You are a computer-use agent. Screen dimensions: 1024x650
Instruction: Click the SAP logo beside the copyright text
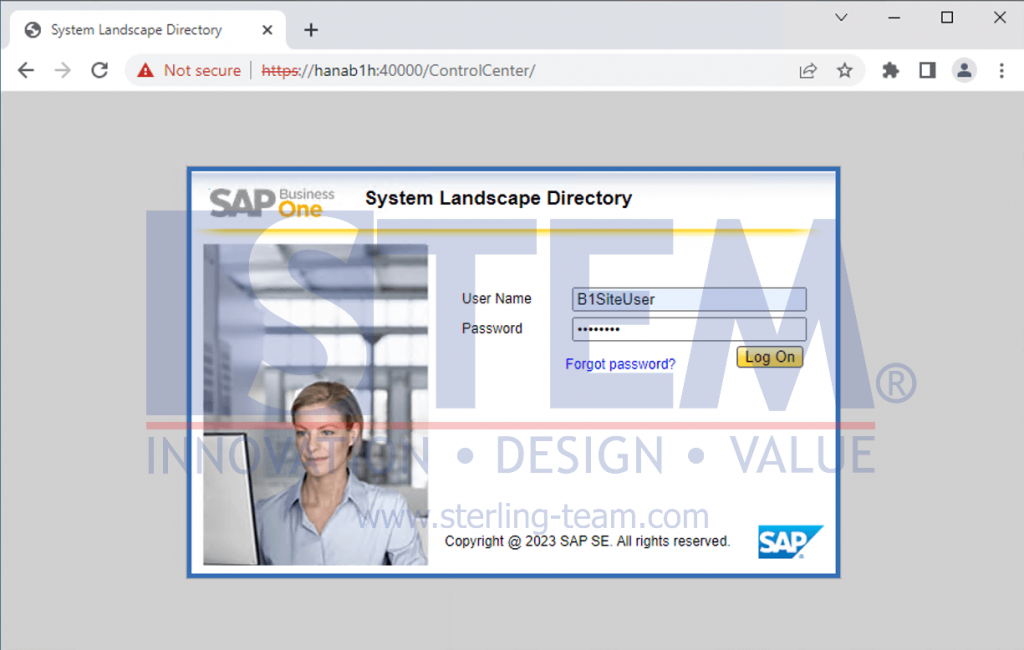pyautogui.click(x=790, y=541)
